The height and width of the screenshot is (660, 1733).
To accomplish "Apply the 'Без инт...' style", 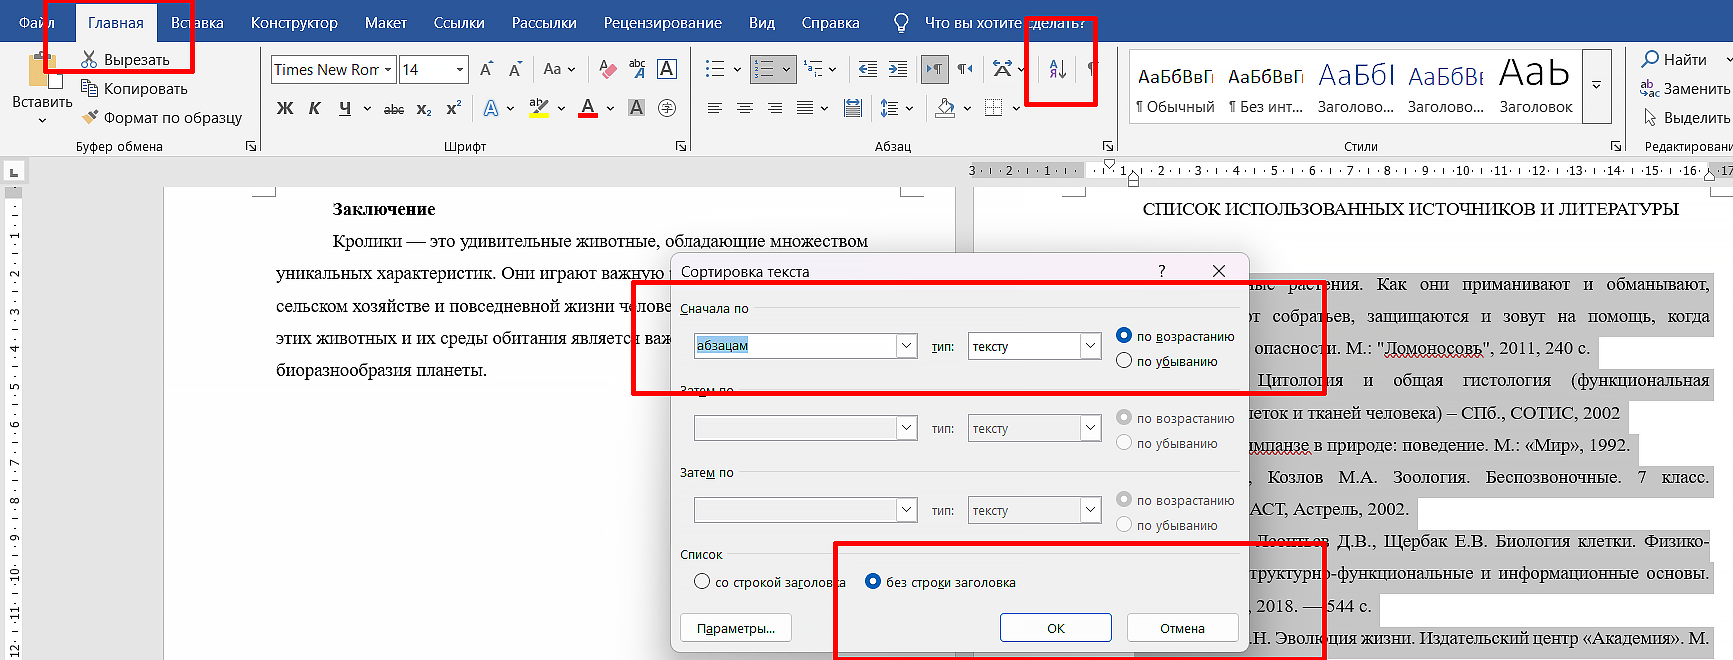I will click(1265, 88).
